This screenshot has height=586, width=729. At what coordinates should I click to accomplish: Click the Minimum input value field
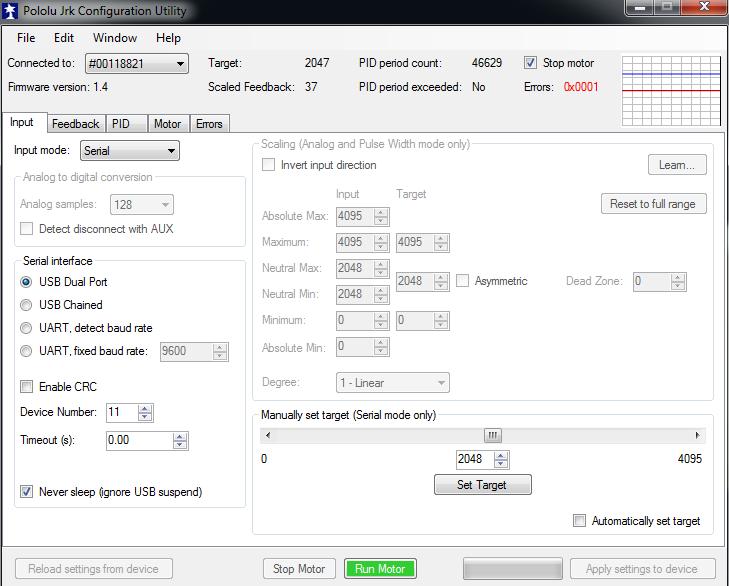[355, 320]
